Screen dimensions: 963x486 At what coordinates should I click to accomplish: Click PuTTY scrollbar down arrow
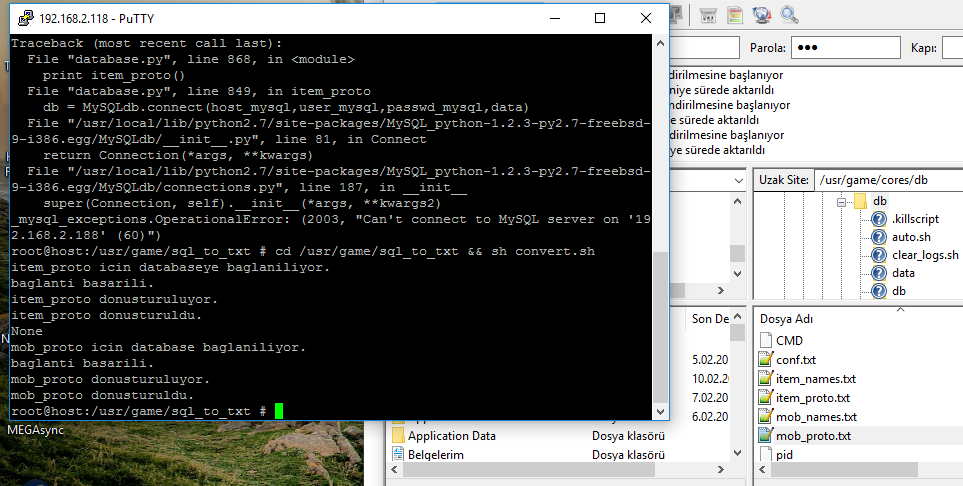click(x=660, y=412)
